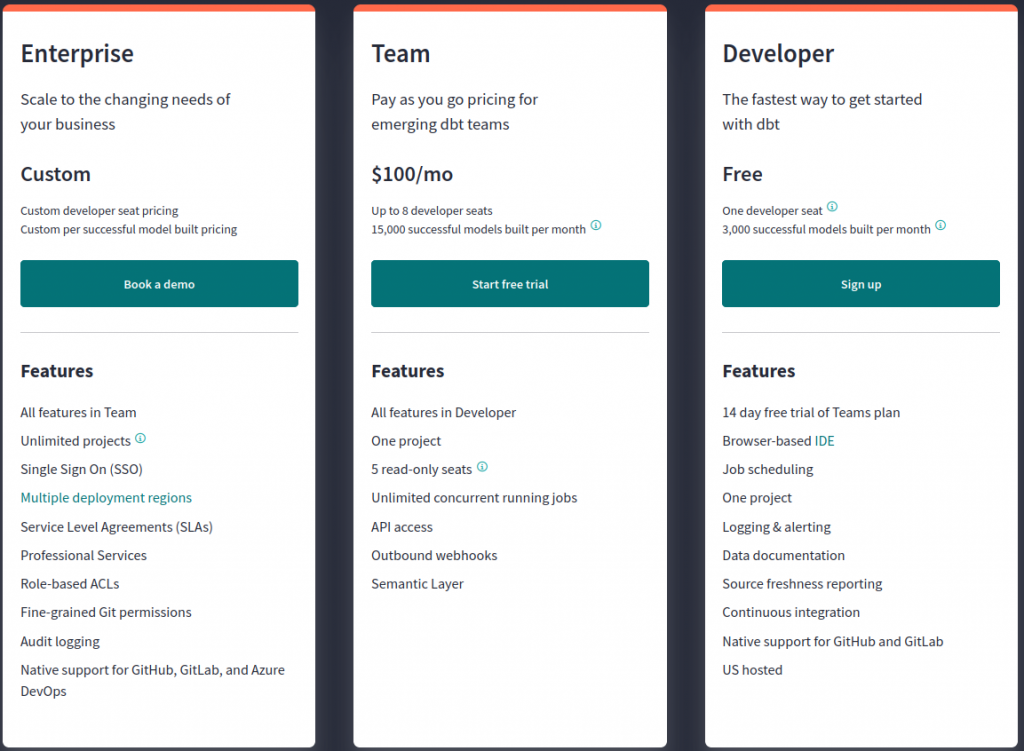Click Custom developer seat pricing text
Screen dimensions: 1024x751
tap(99, 211)
